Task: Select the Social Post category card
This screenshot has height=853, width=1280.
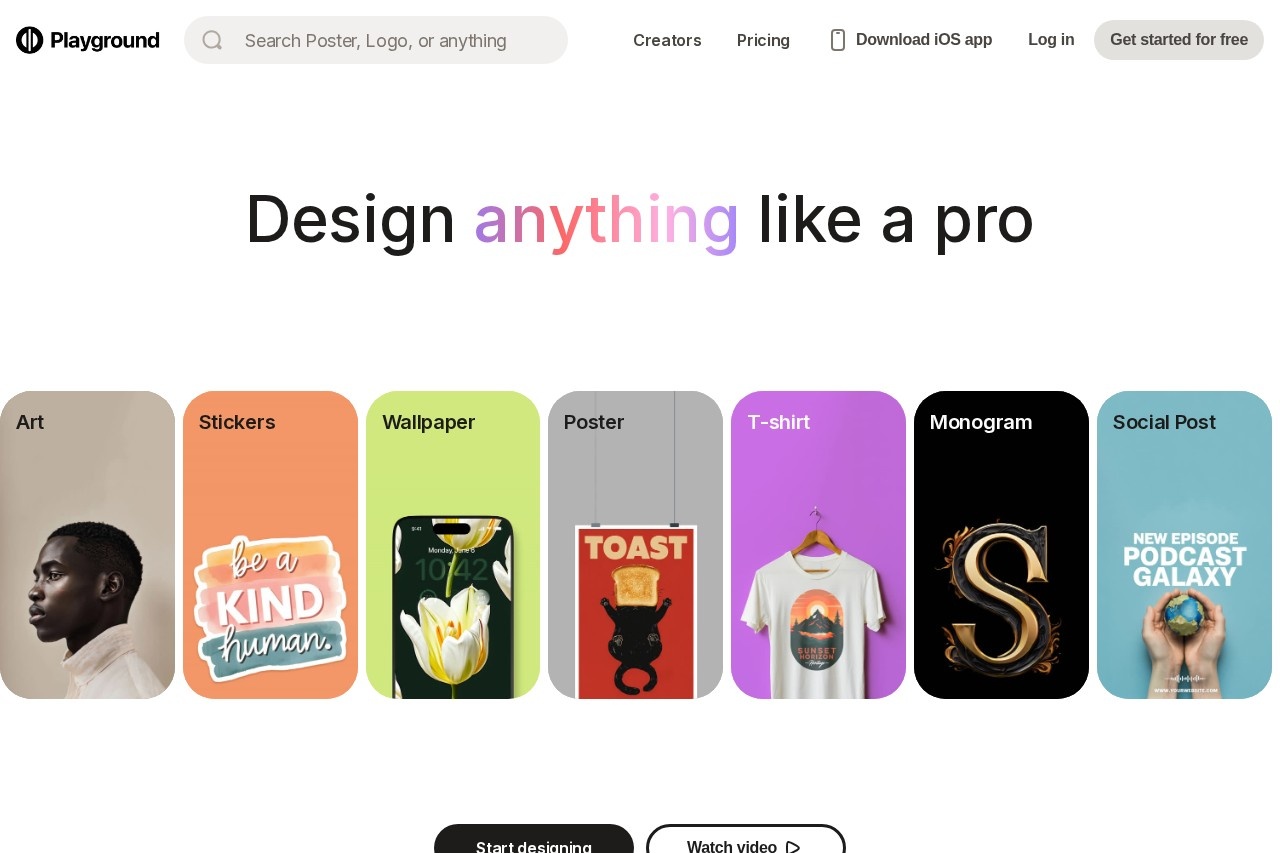Action: click(1184, 545)
